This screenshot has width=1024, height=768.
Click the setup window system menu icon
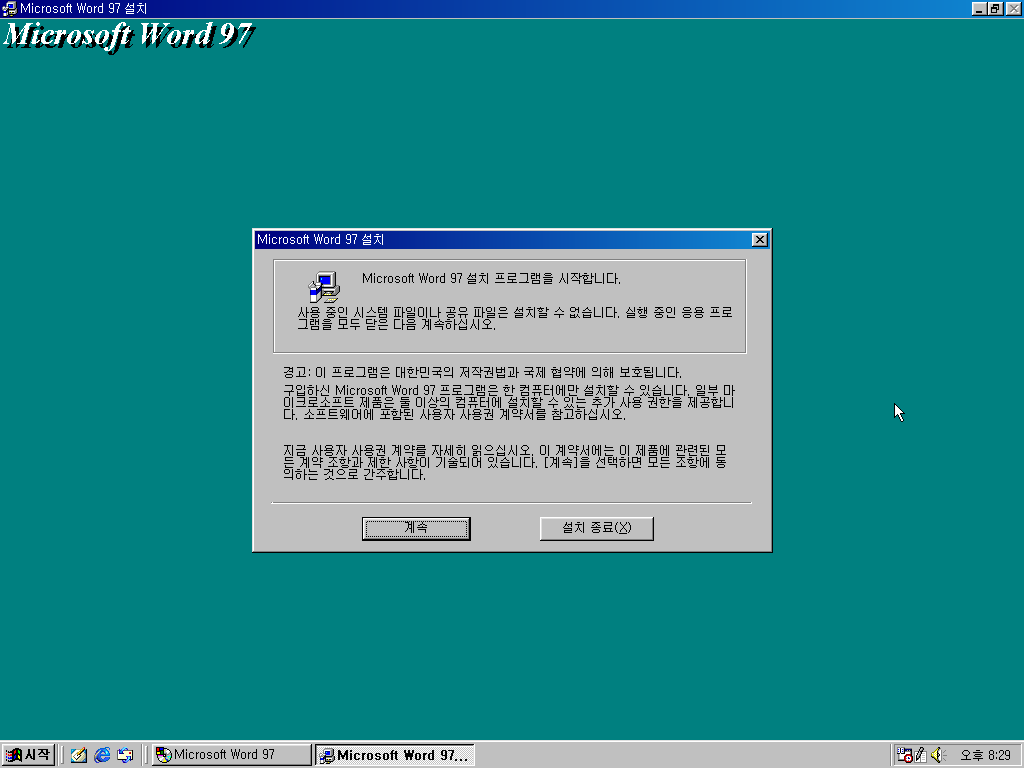[9, 8]
